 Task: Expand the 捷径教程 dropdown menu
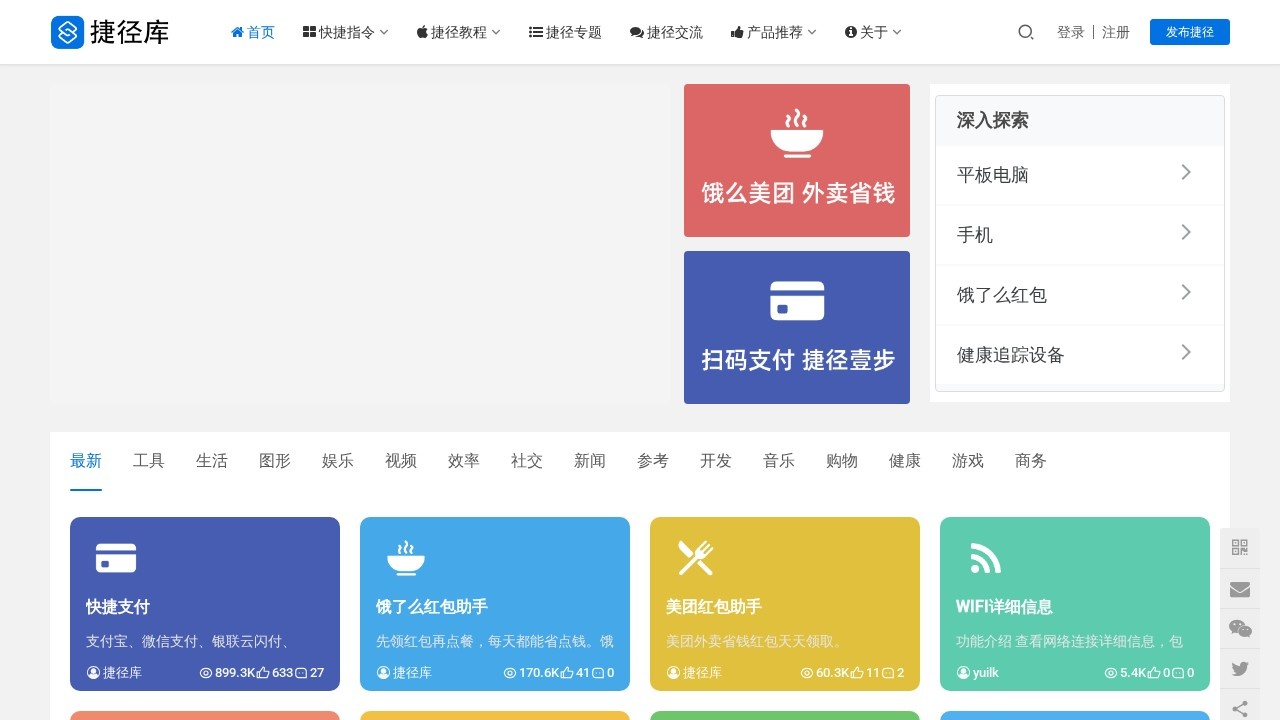[458, 32]
